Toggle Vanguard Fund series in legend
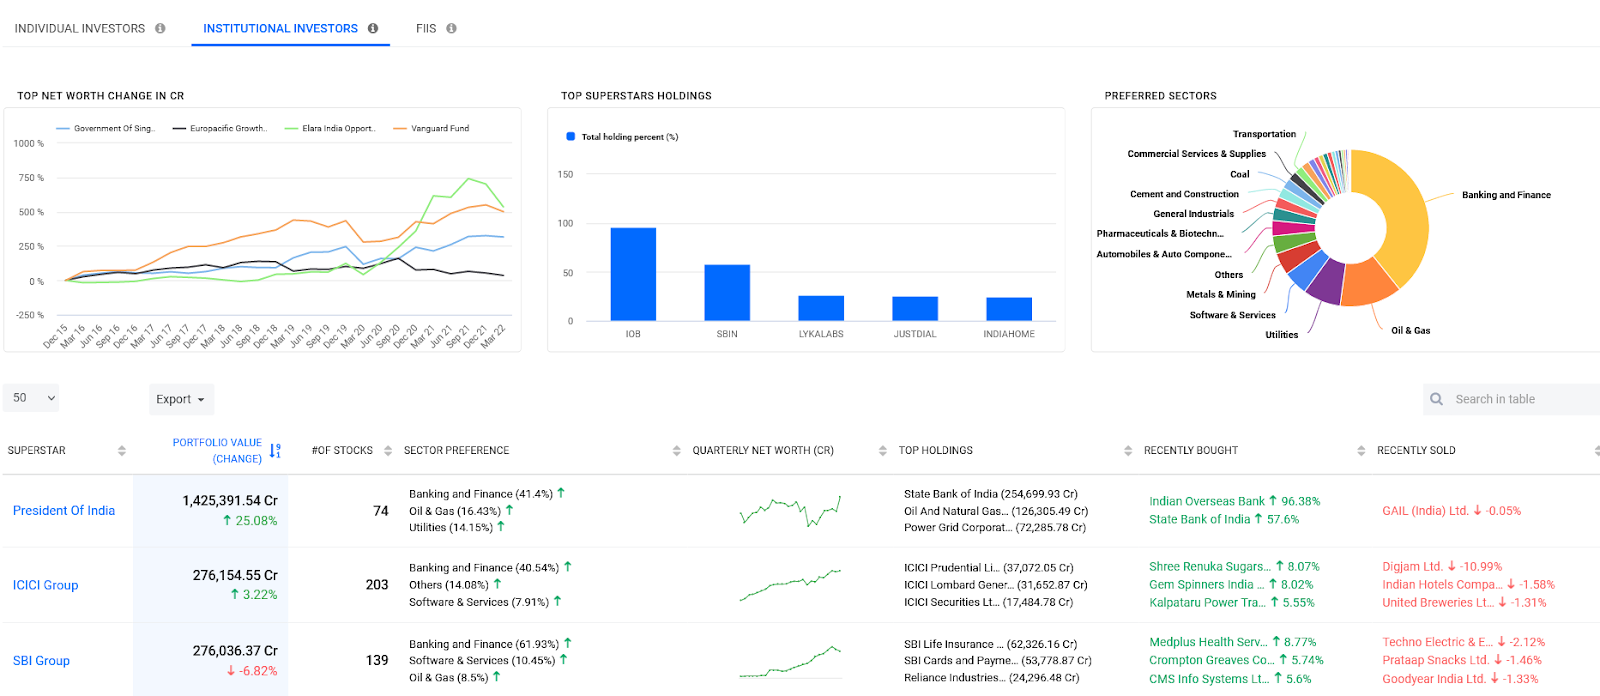 pos(431,129)
